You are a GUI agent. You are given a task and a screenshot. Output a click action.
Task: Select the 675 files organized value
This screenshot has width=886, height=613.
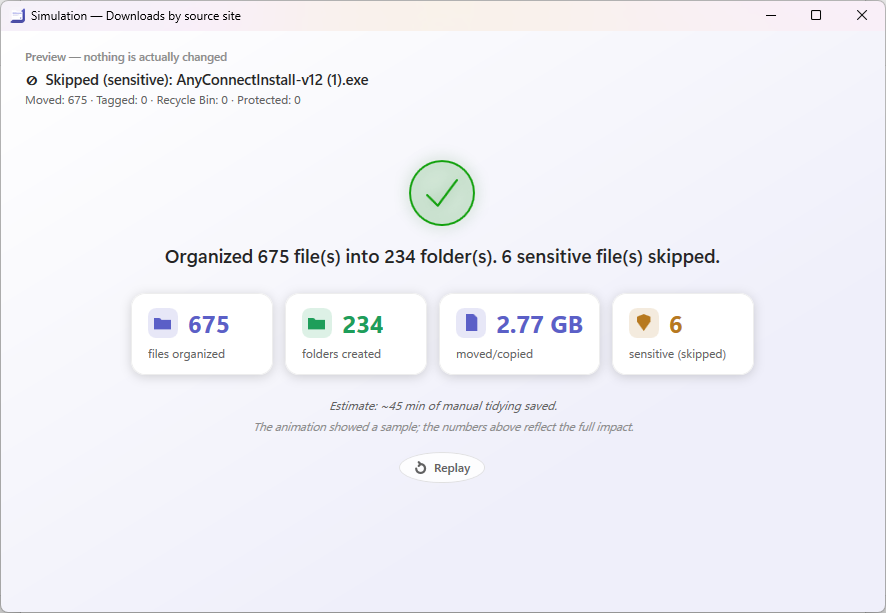[x=209, y=325]
